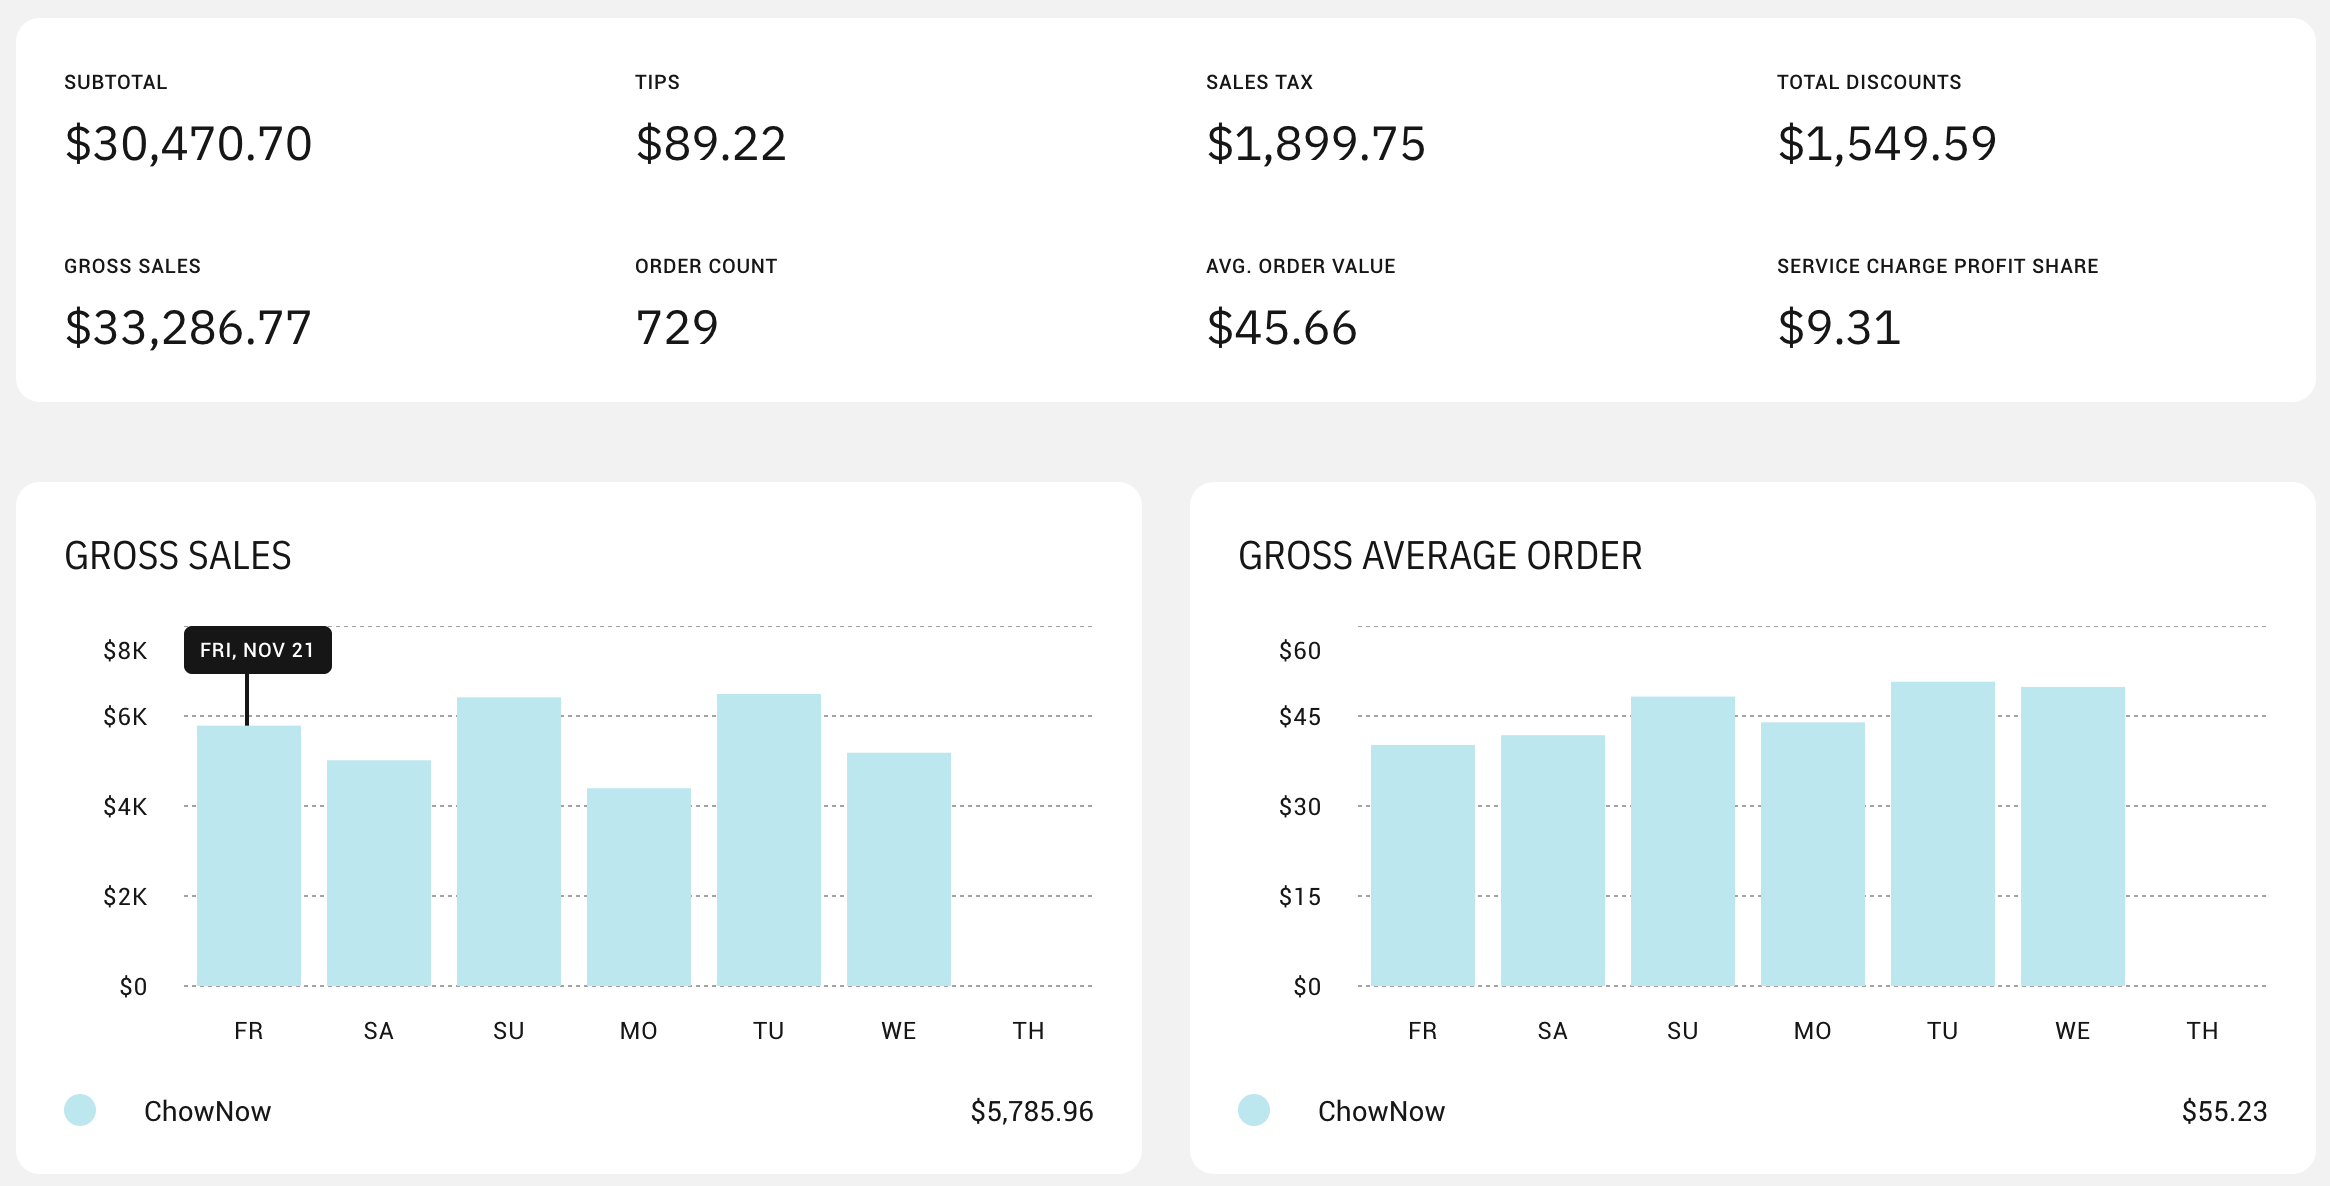Image resolution: width=2330 pixels, height=1186 pixels.
Task: Select the Sunday bar in Gross Sales chart
Action: [508, 840]
